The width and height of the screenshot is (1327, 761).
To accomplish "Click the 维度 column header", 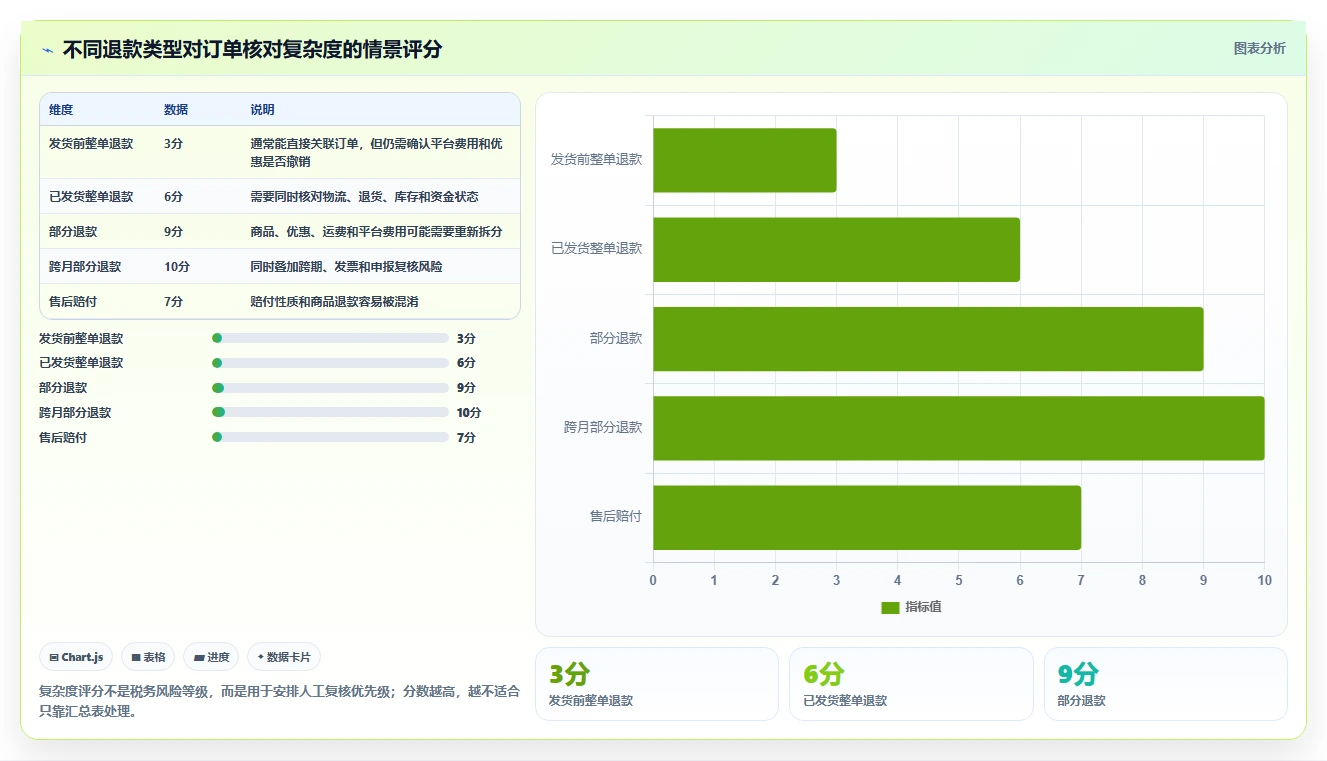I will pyautogui.click(x=61, y=110).
